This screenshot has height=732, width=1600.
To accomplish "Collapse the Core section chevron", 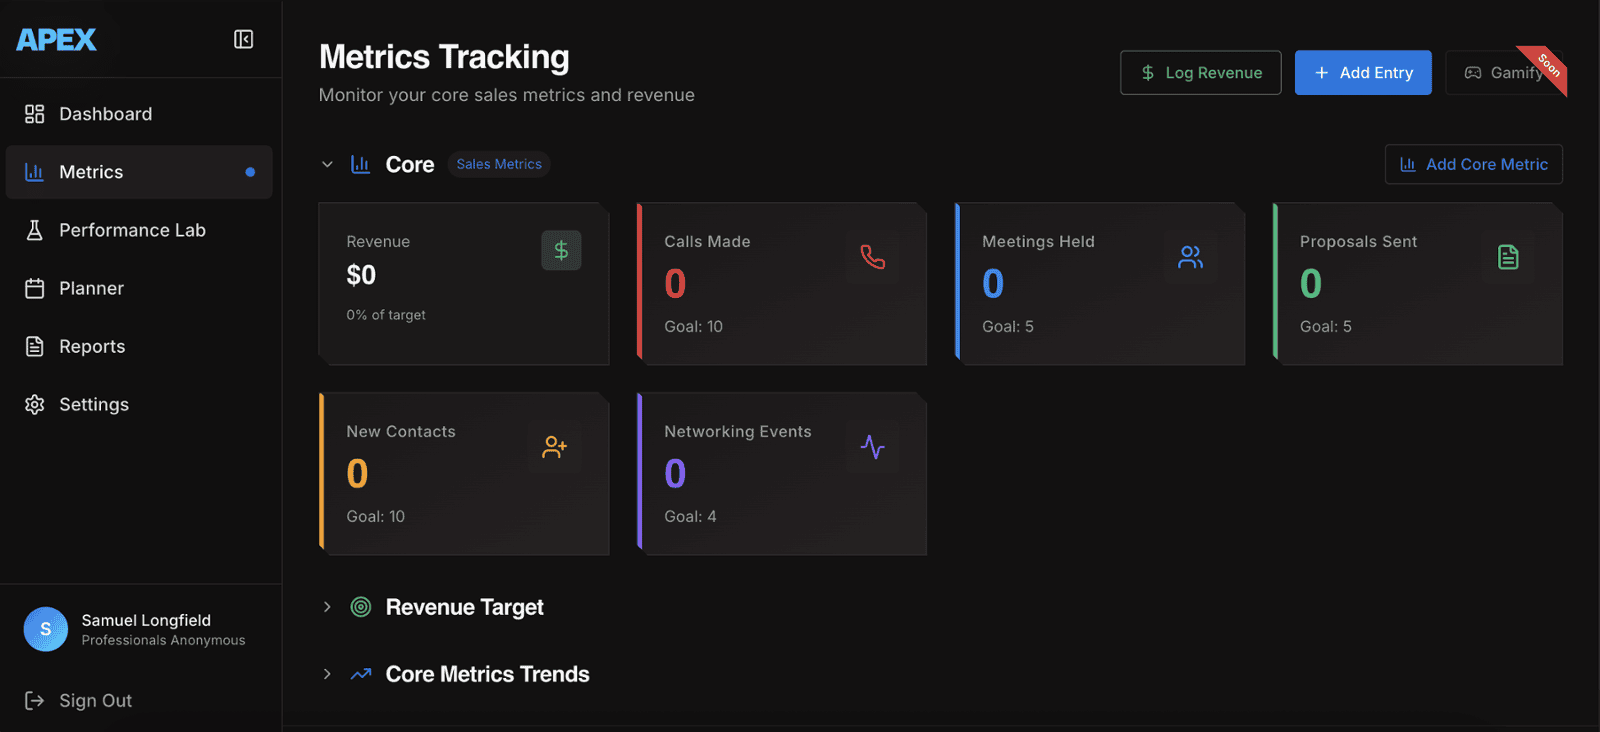I will pyautogui.click(x=327, y=164).
